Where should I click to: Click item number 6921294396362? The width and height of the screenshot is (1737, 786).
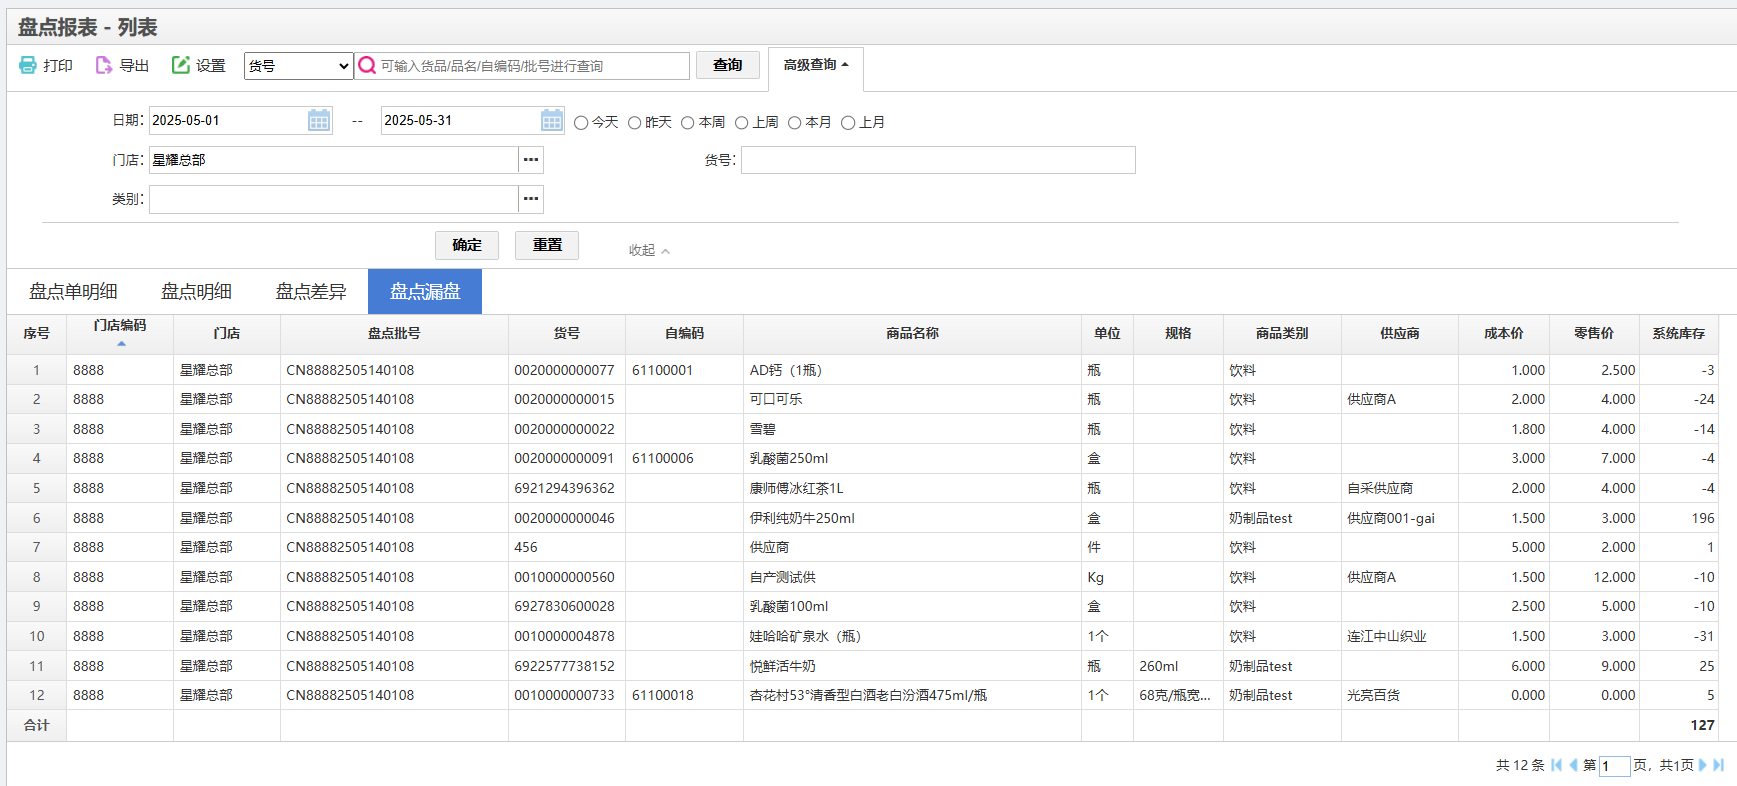pos(564,488)
